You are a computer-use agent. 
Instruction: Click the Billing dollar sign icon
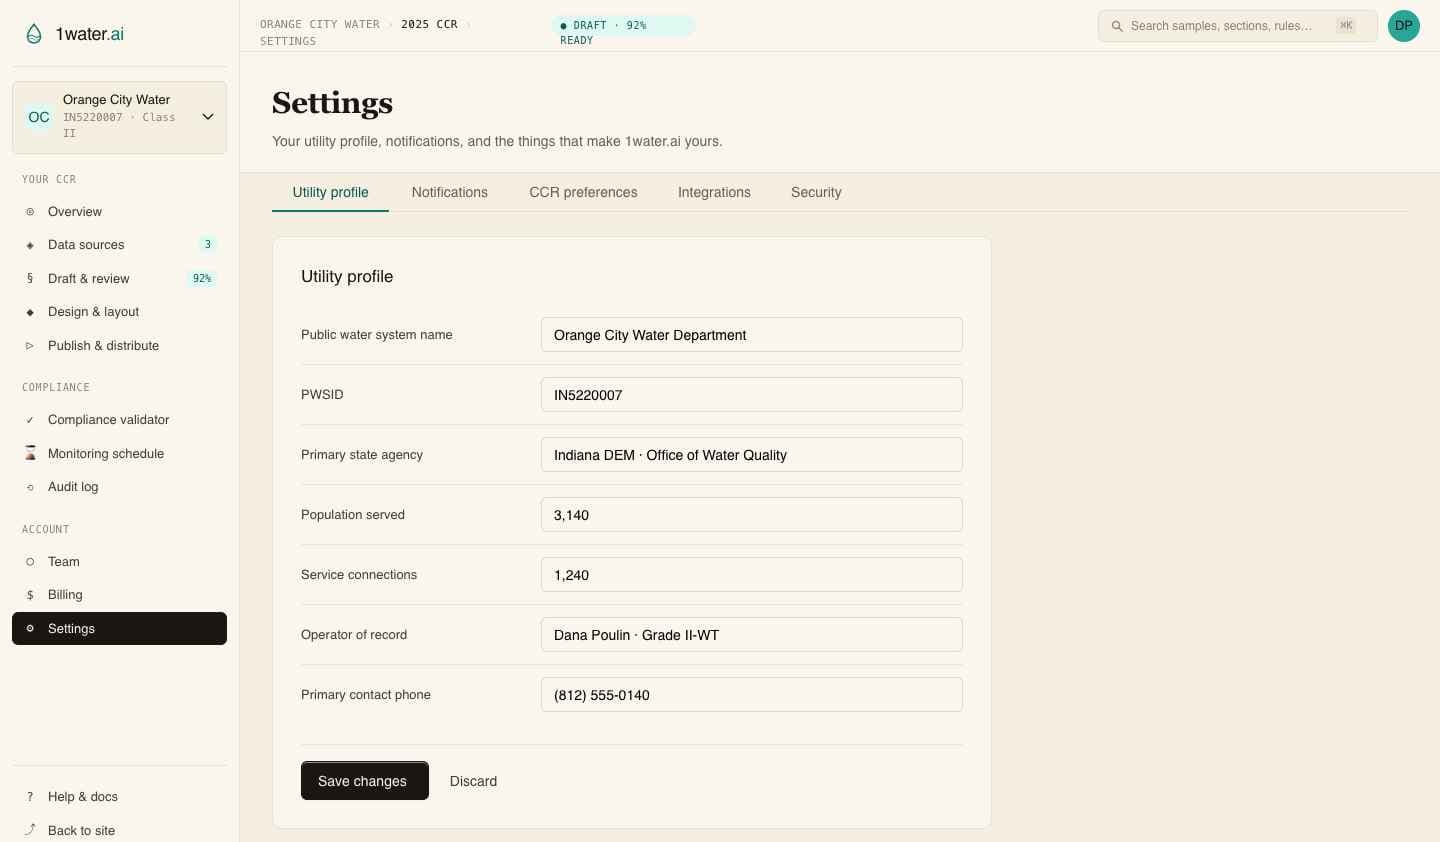[x=30, y=595]
